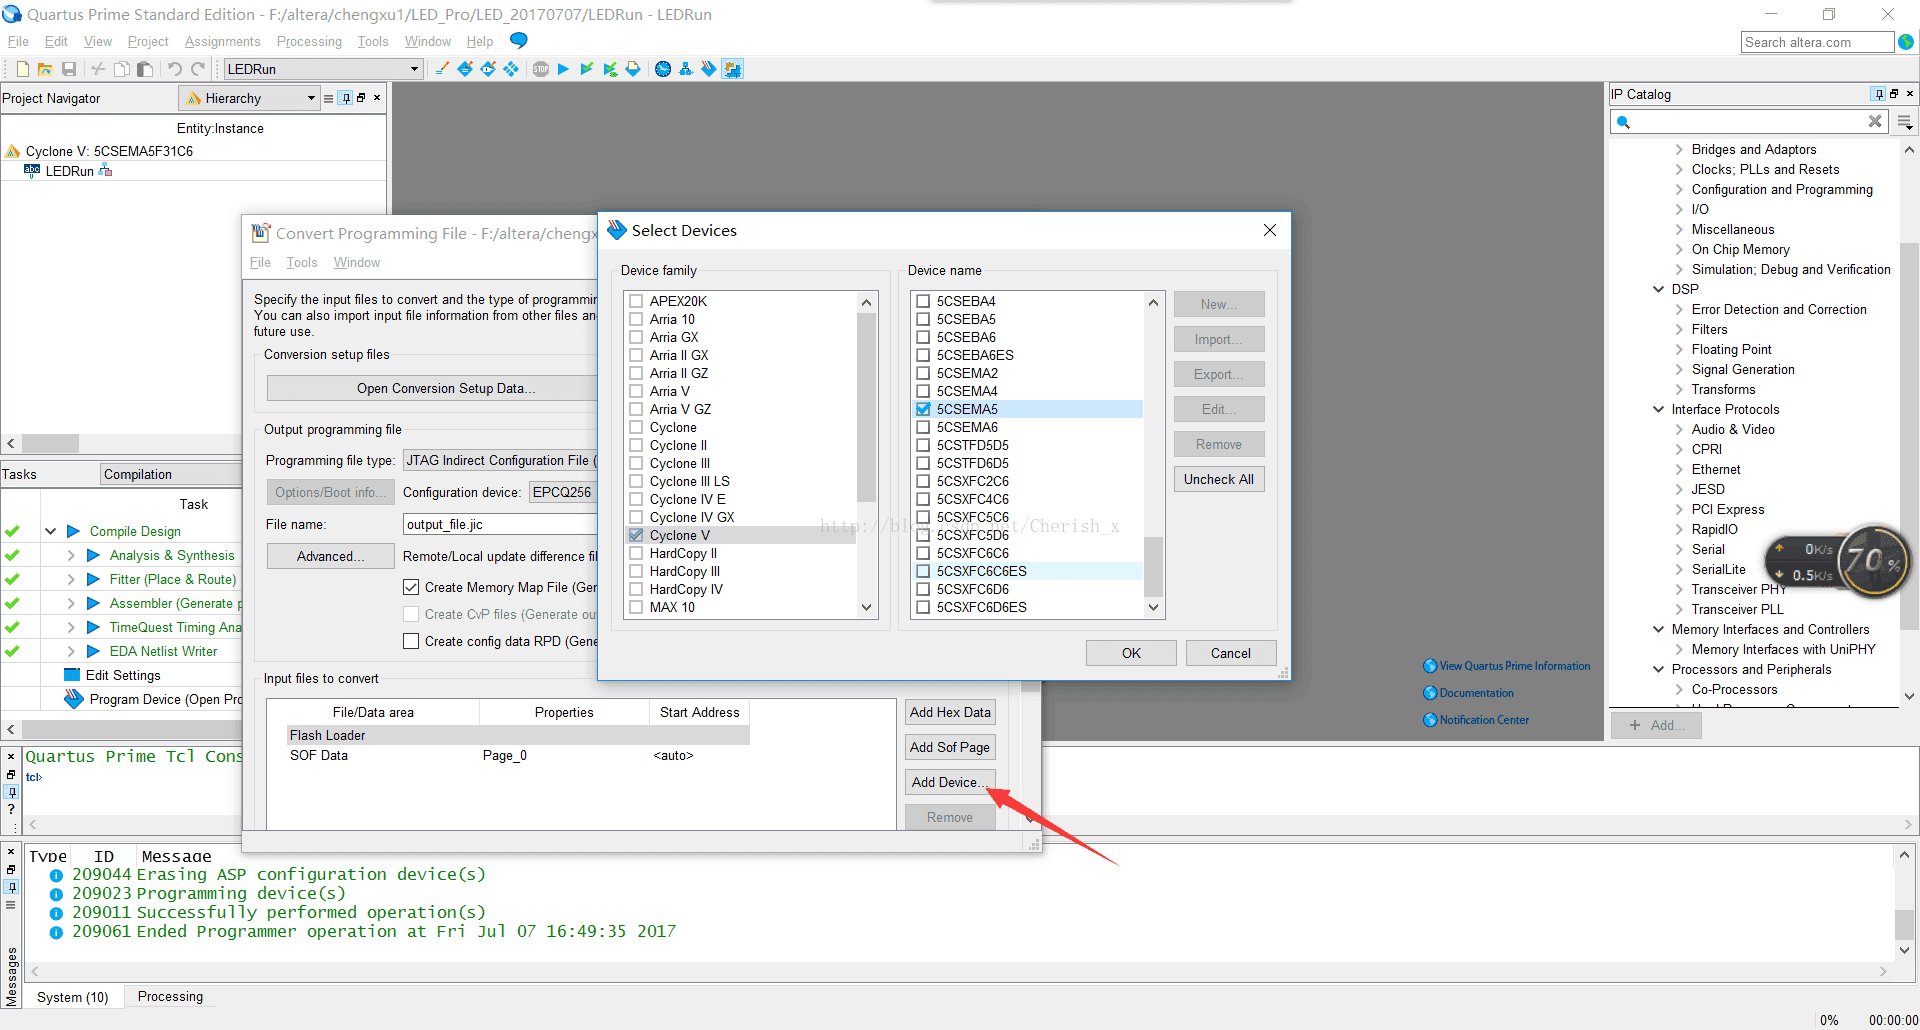Collapse the Compile Design task

point(50,531)
